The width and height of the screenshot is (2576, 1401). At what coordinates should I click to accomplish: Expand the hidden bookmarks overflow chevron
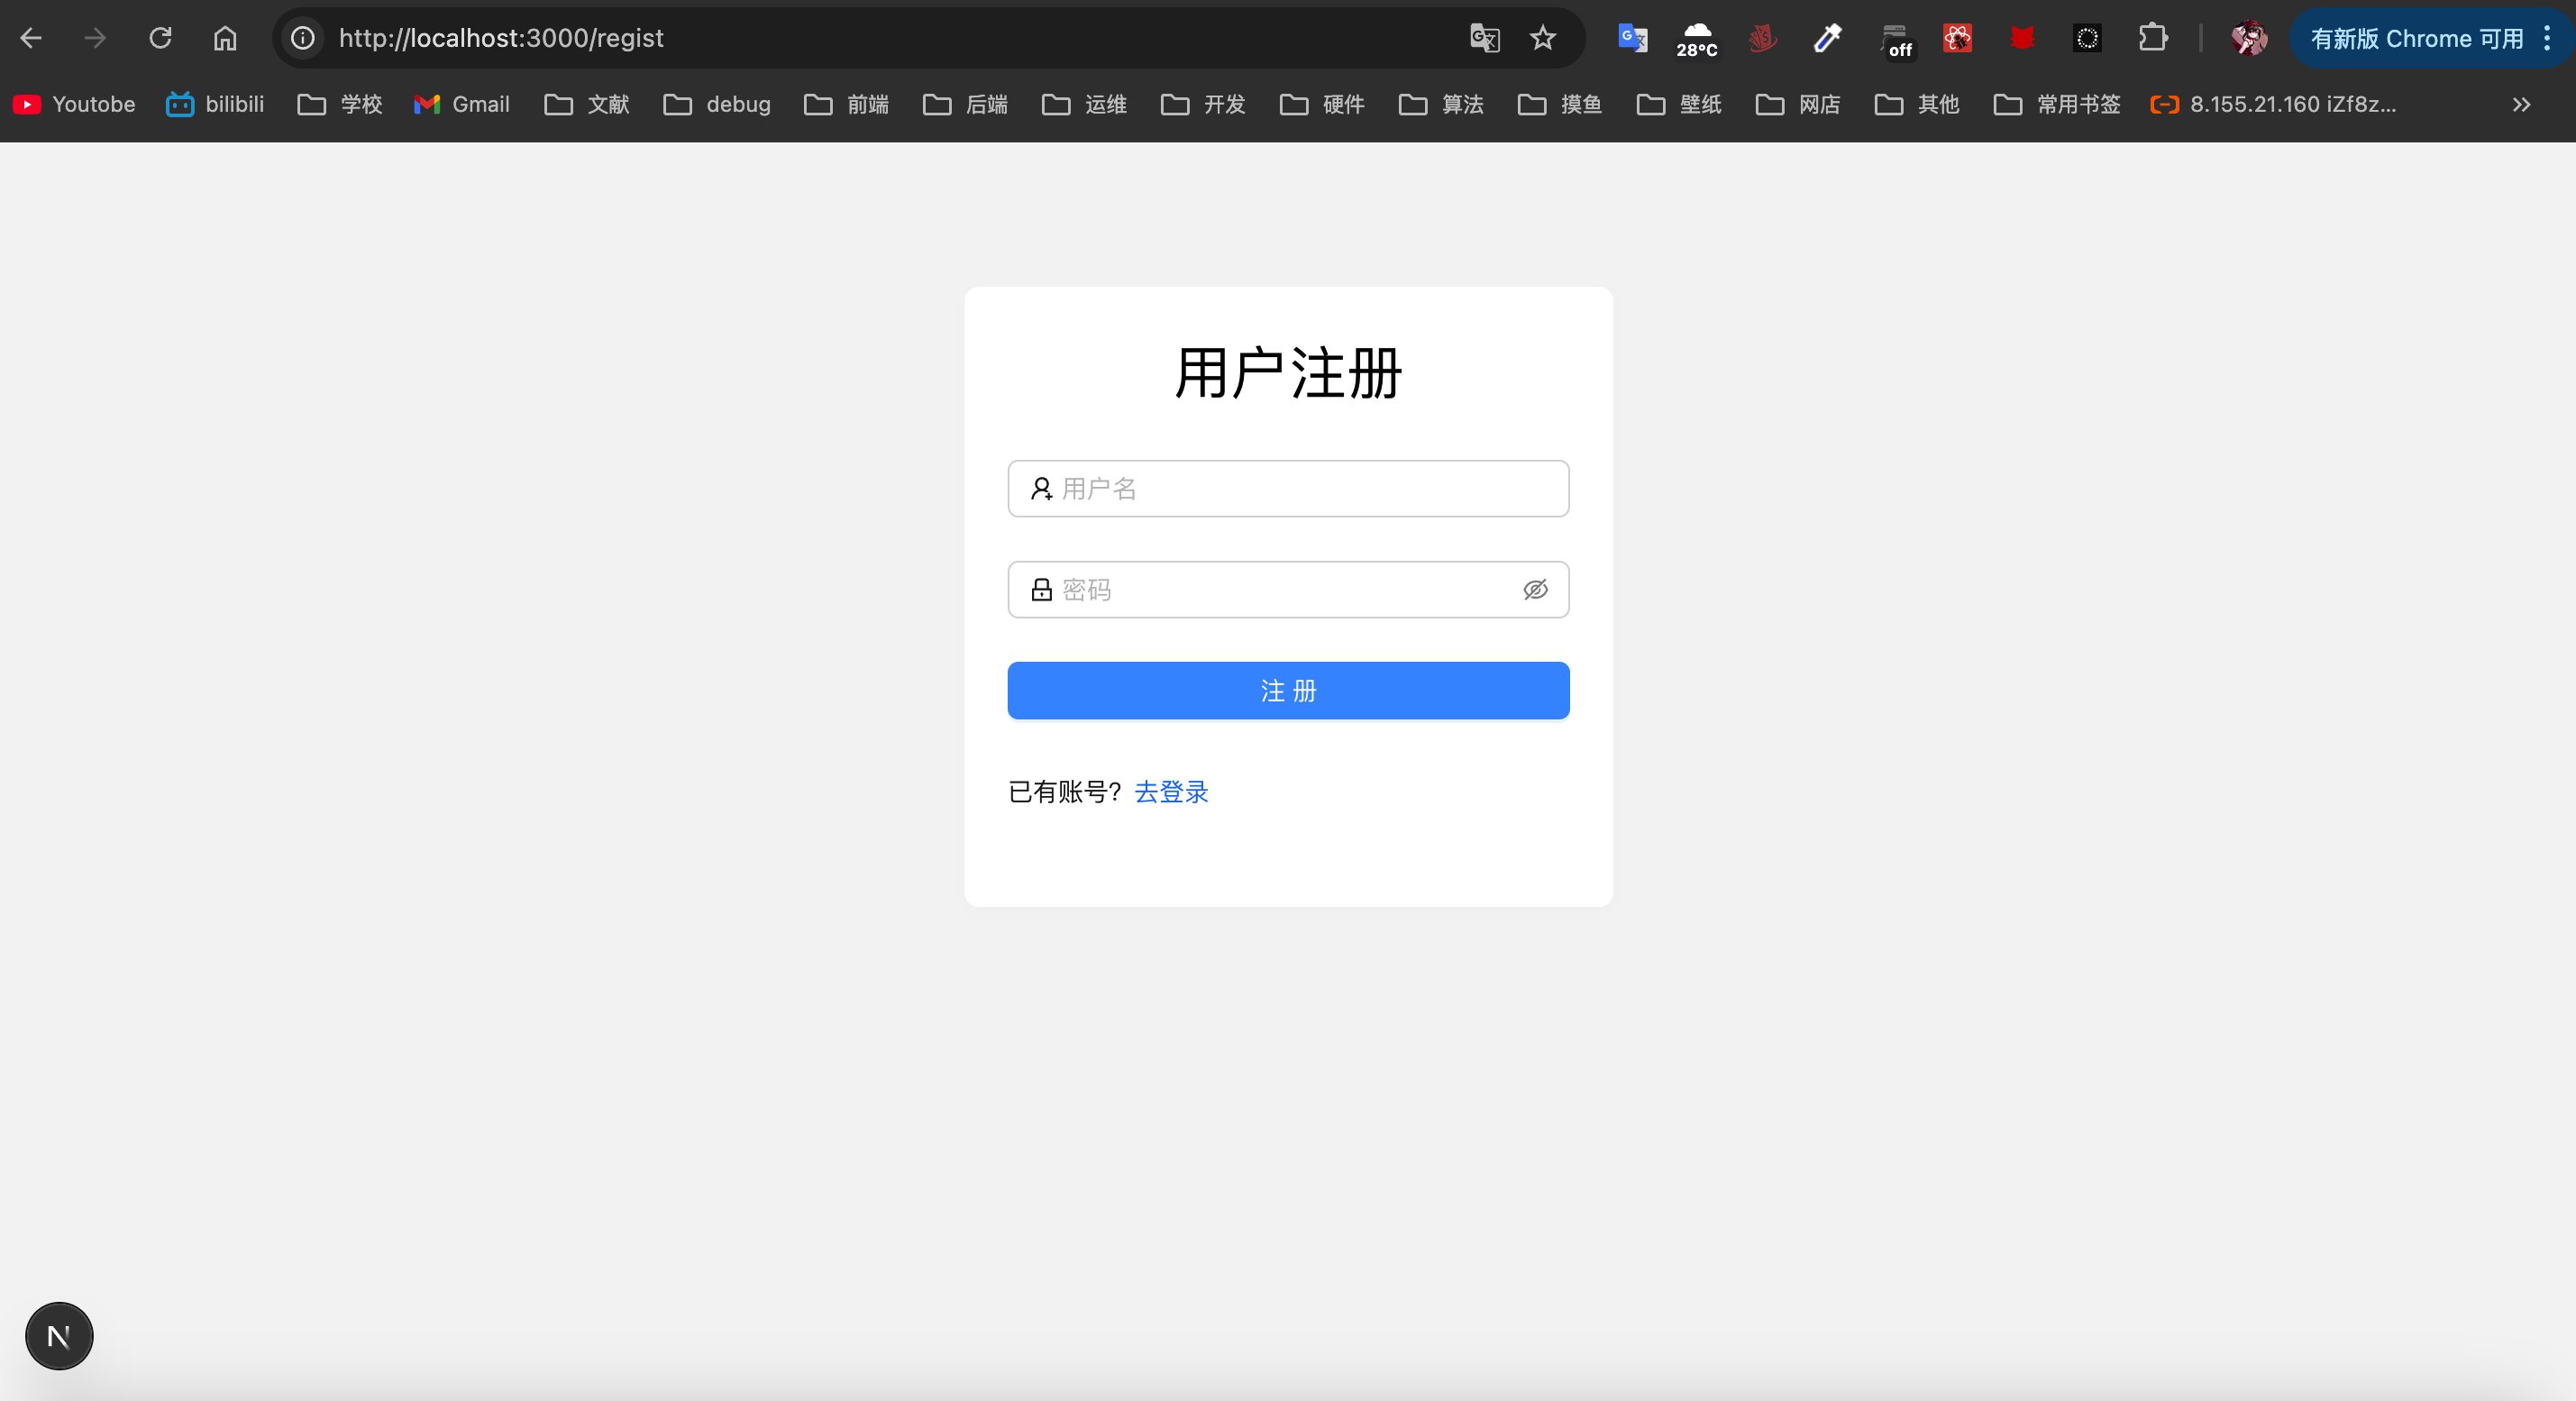[x=2521, y=104]
